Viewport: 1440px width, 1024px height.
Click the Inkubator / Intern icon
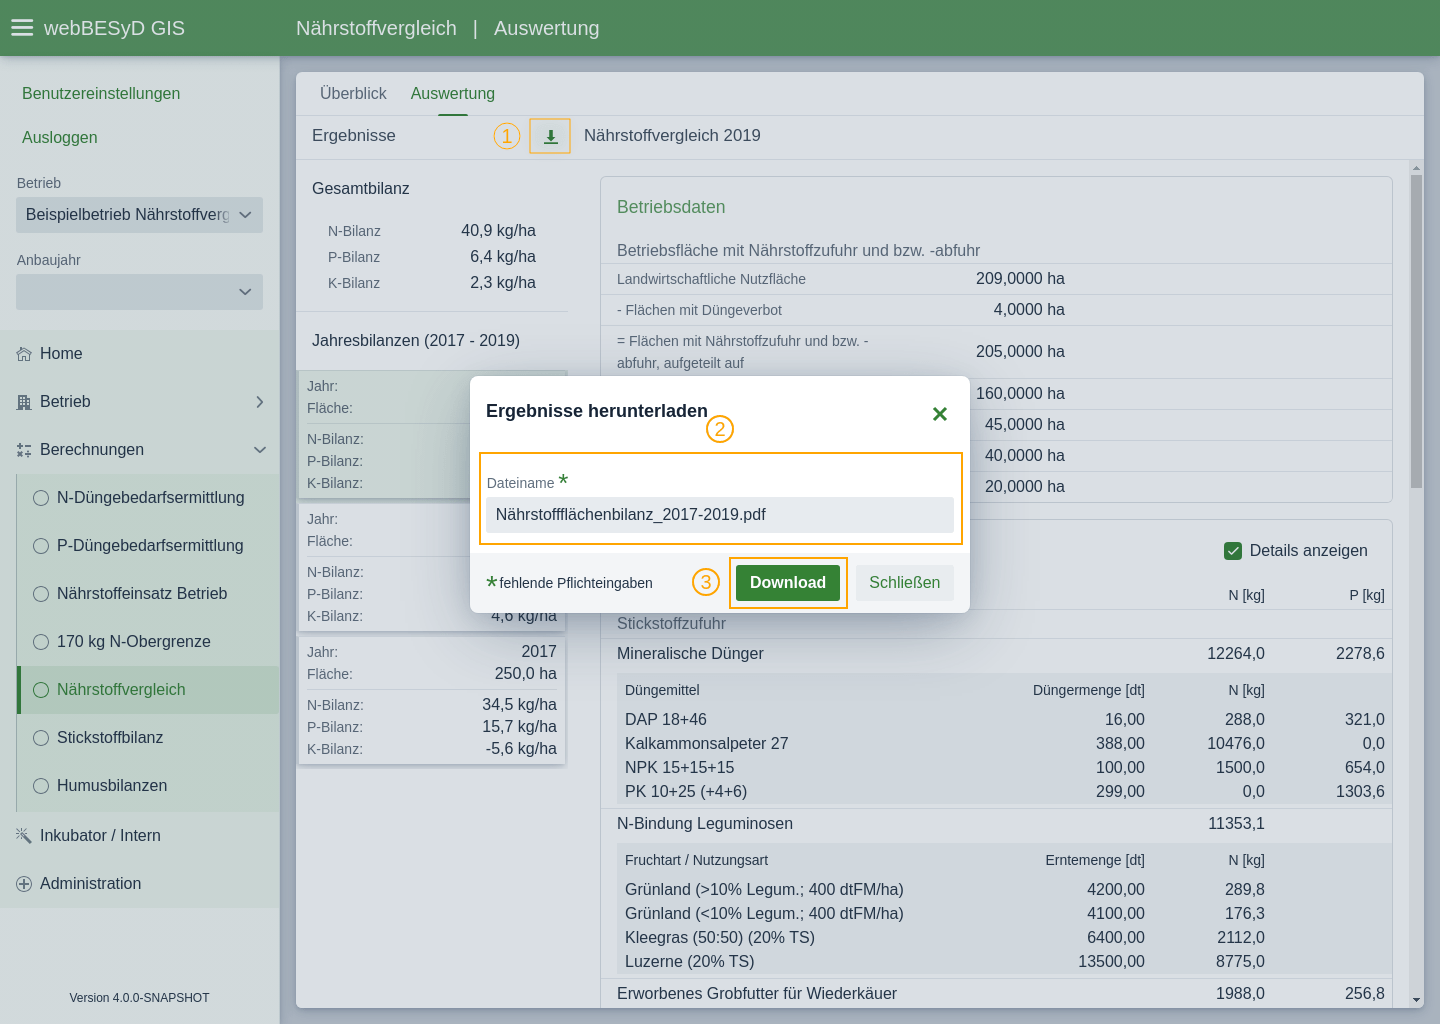(x=24, y=835)
